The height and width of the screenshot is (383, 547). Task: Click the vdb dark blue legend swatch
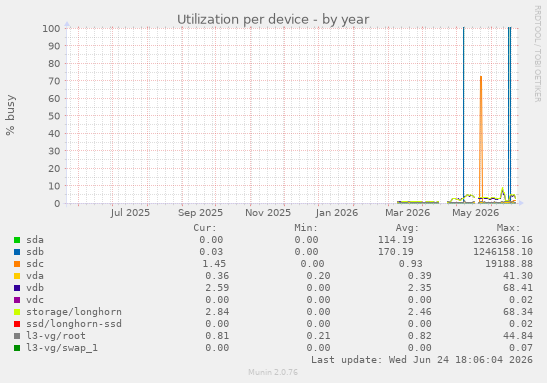coord(17,288)
